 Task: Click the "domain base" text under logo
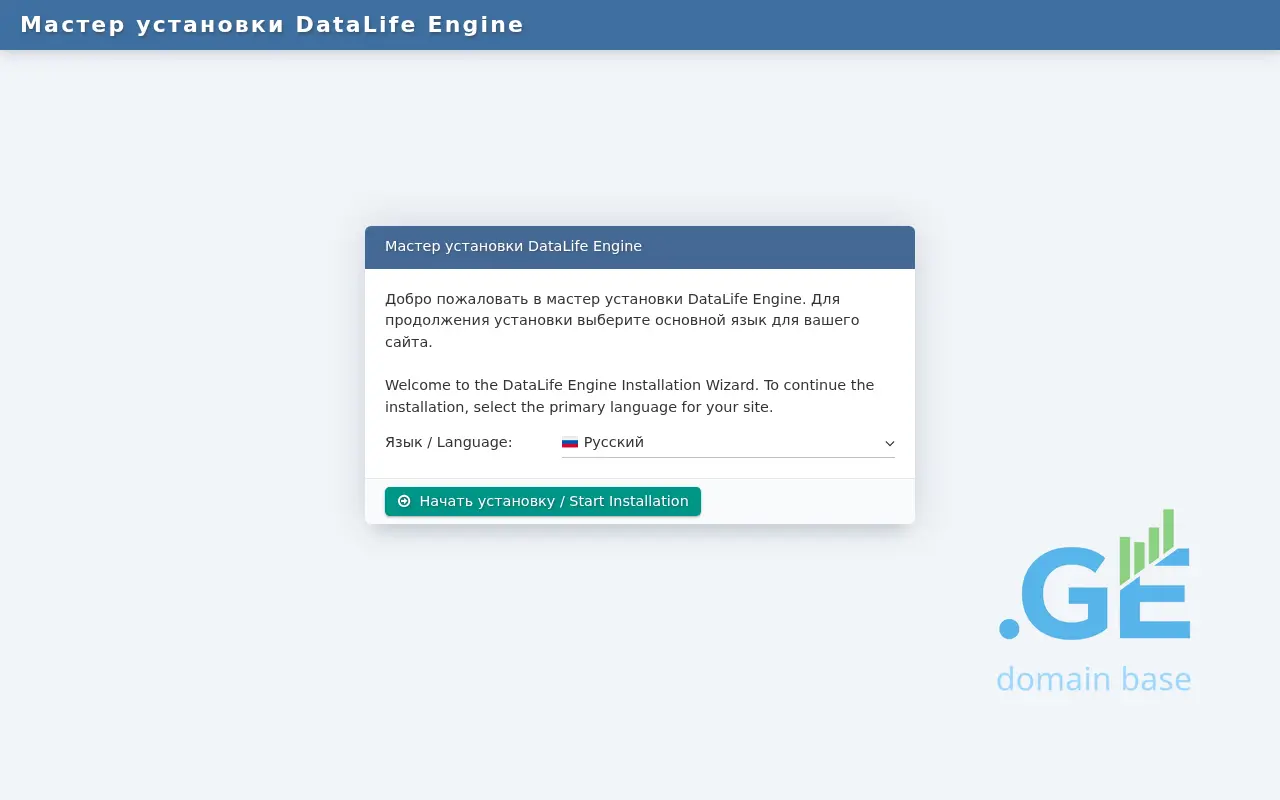pyautogui.click(x=1093, y=679)
